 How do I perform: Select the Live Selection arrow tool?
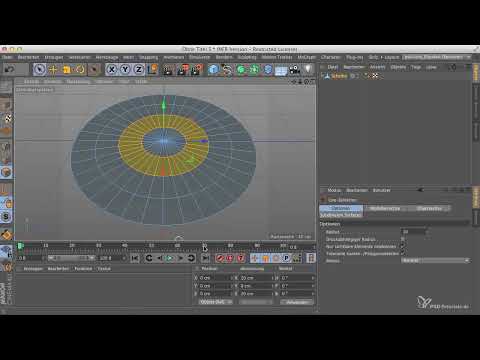40,70
